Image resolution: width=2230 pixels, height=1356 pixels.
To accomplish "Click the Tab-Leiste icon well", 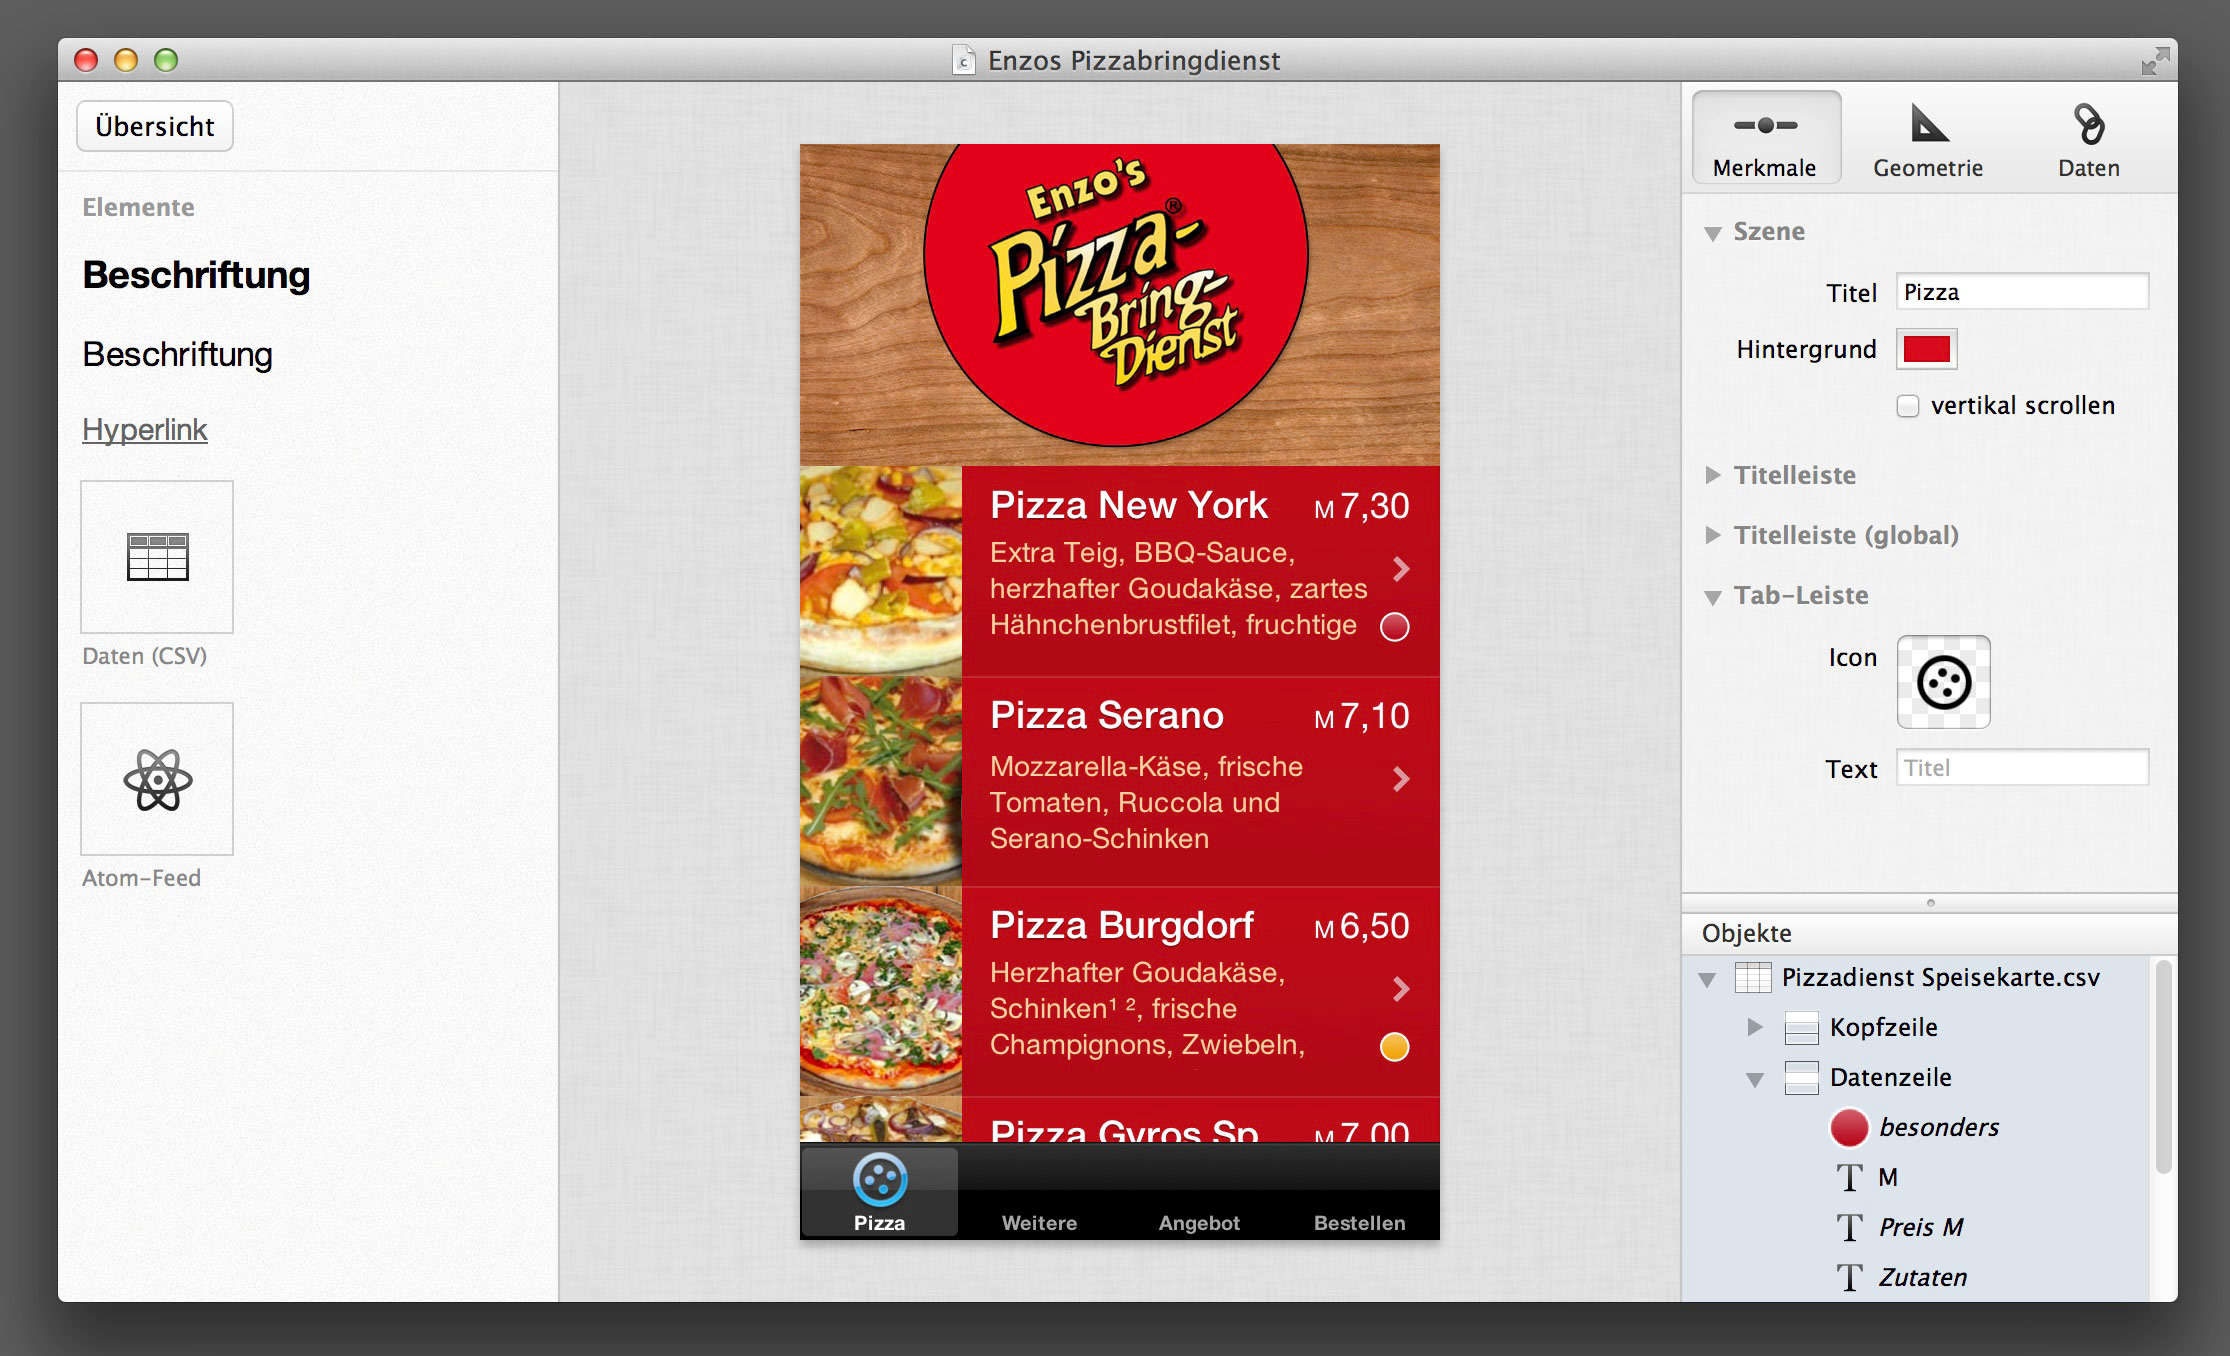I will (1944, 682).
